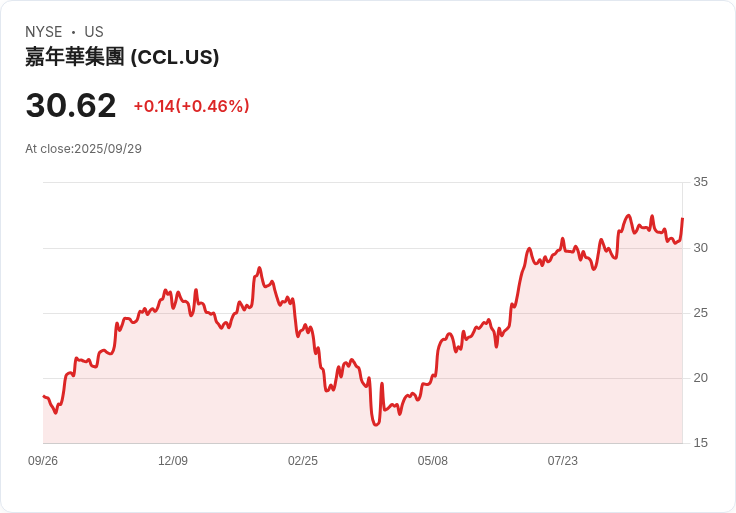
Task: Click the 30 y-axis label
Action: tap(700, 248)
